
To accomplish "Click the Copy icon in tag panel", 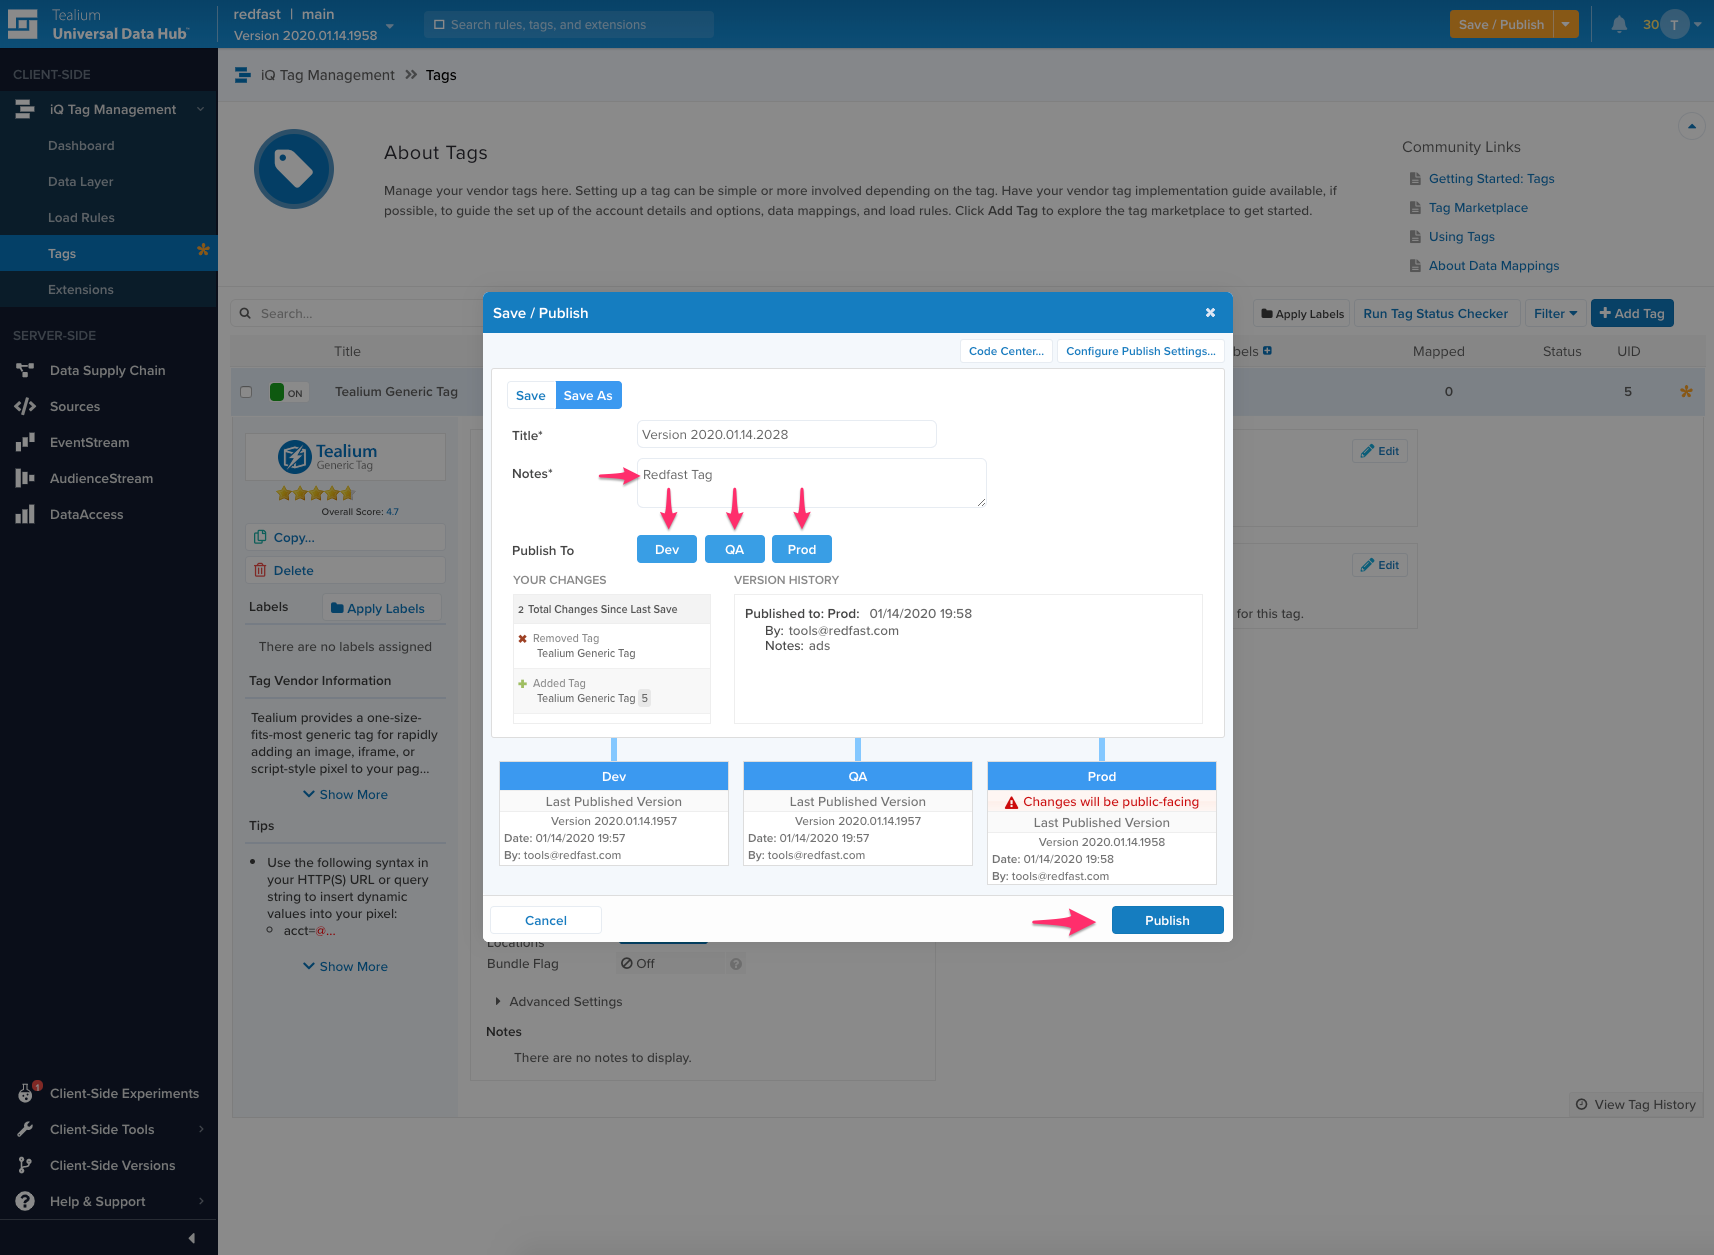I will [260, 537].
